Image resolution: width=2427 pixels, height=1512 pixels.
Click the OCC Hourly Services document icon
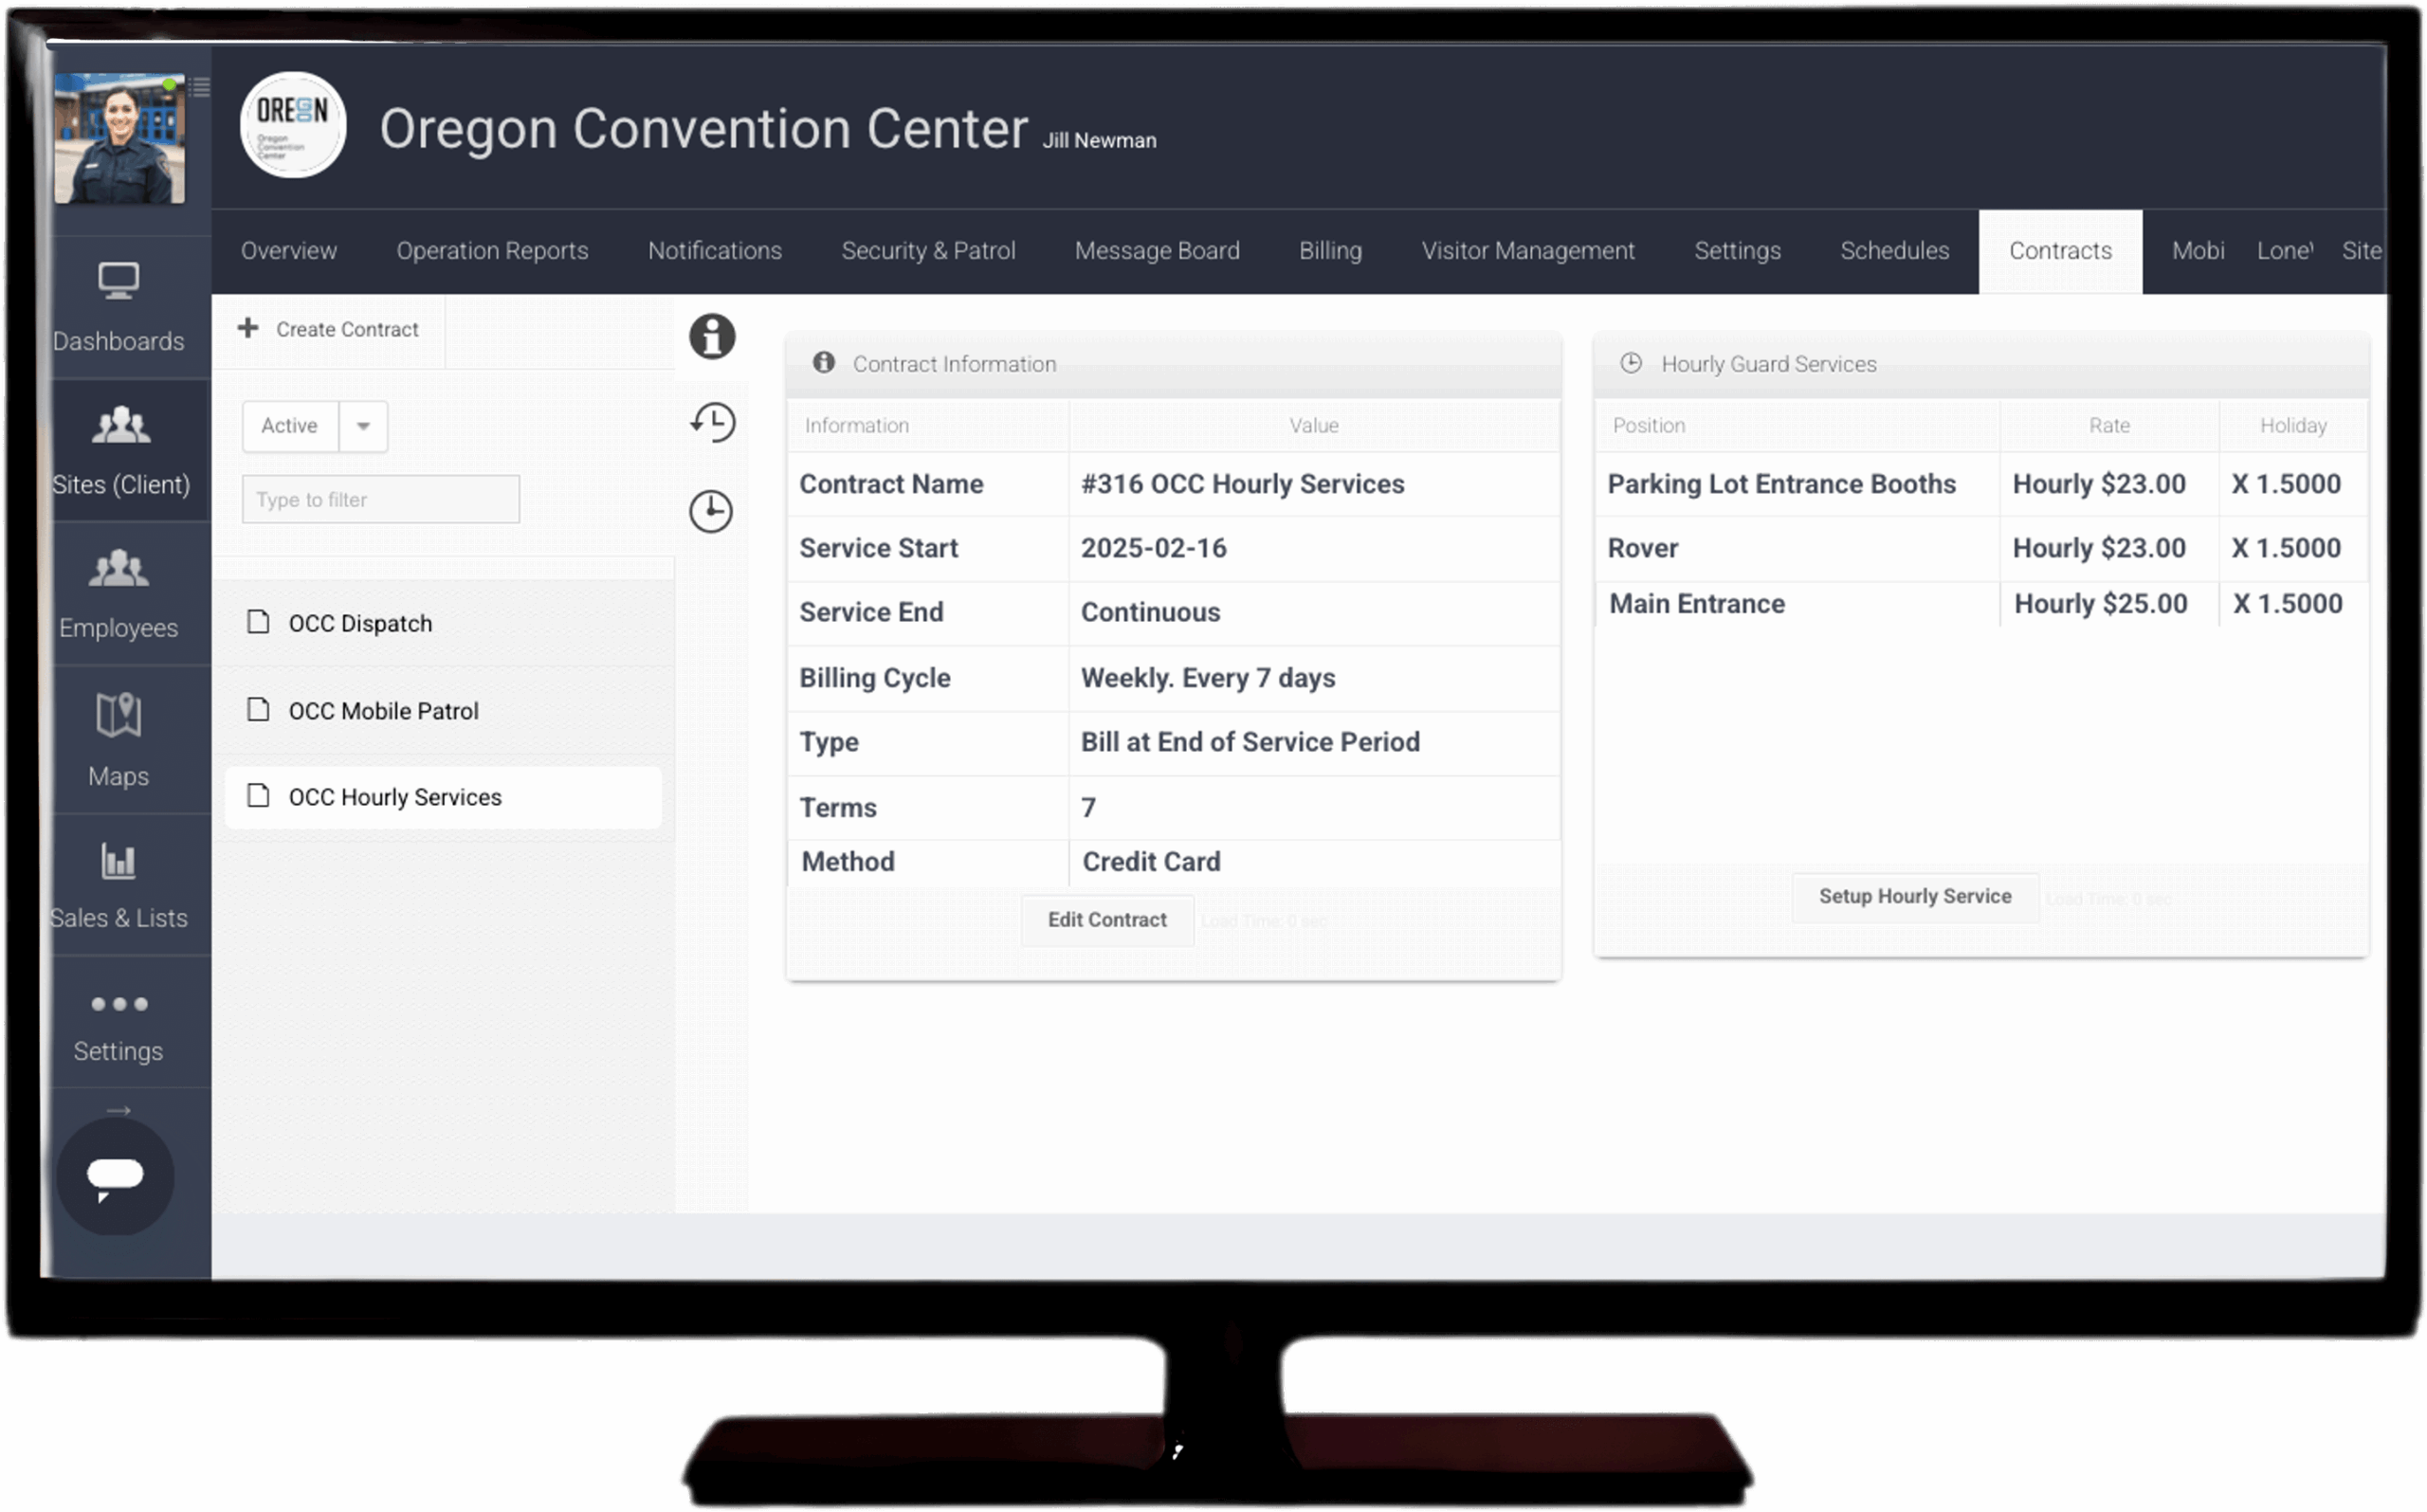[258, 796]
